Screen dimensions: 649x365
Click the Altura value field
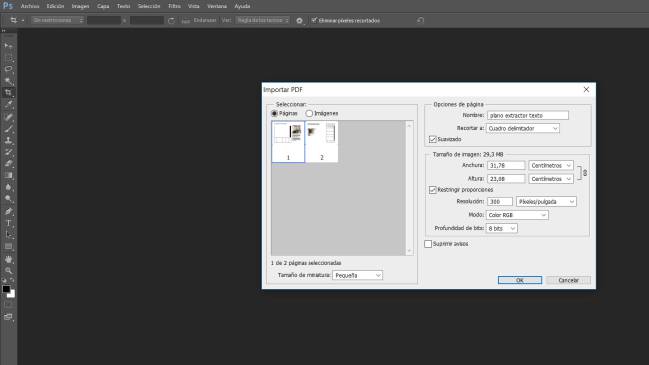506,179
